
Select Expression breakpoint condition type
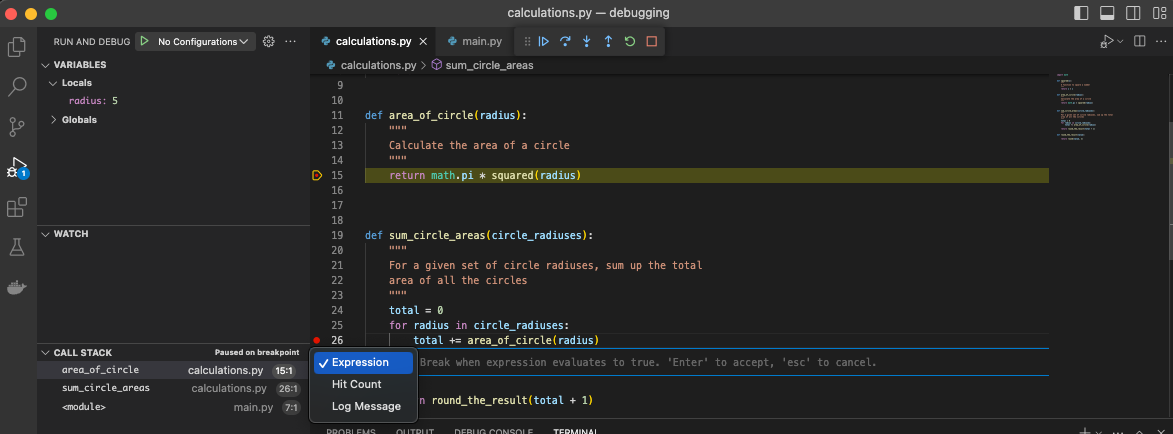click(x=364, y=363)
